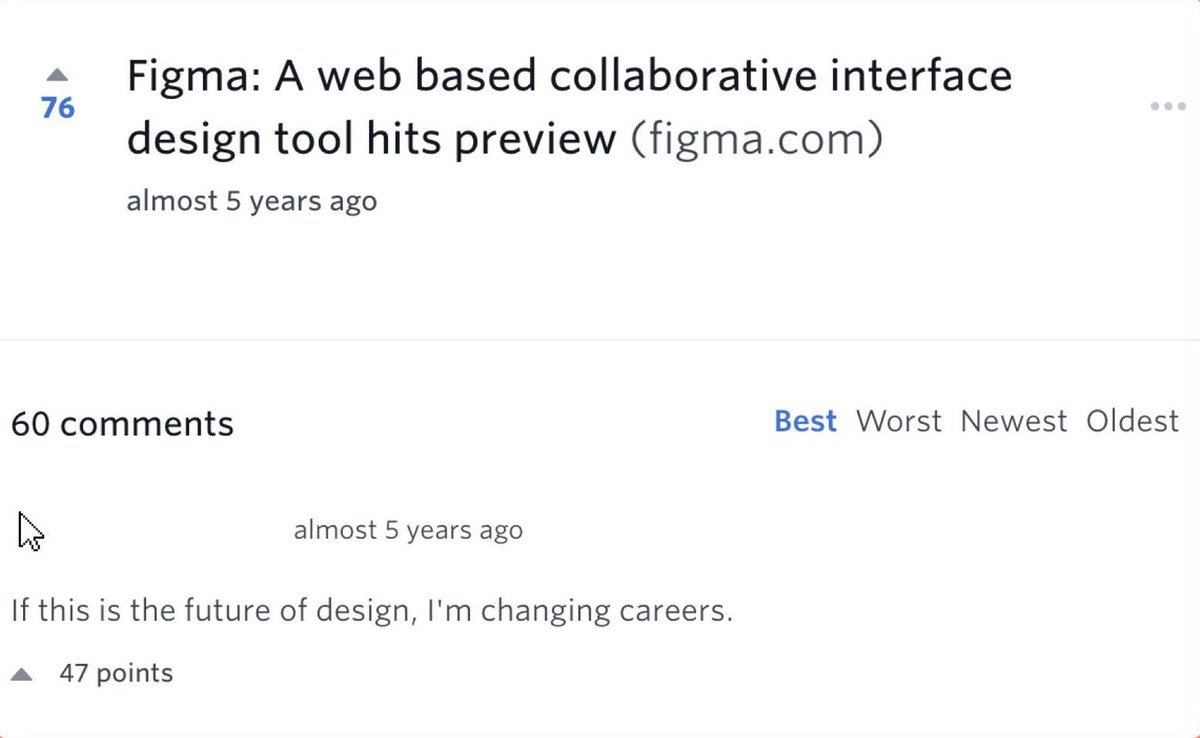Image resolution: width=1200 pixels, height=738 pixels.
Task: Click the divider line below the post header
Action: coord(600,340)
